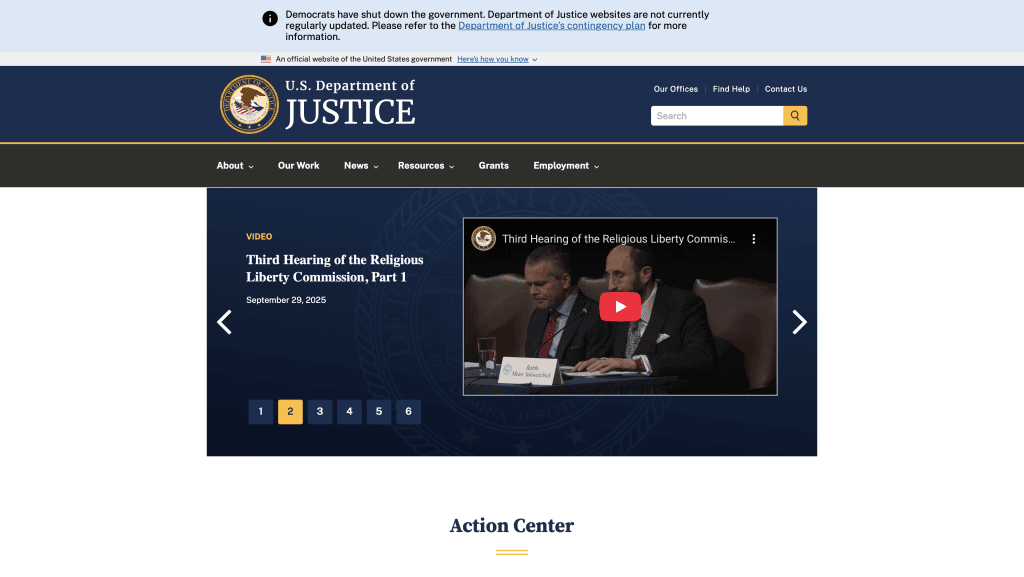
Task: Jump to carousel slide 4
Action: [x=349, y=412]
